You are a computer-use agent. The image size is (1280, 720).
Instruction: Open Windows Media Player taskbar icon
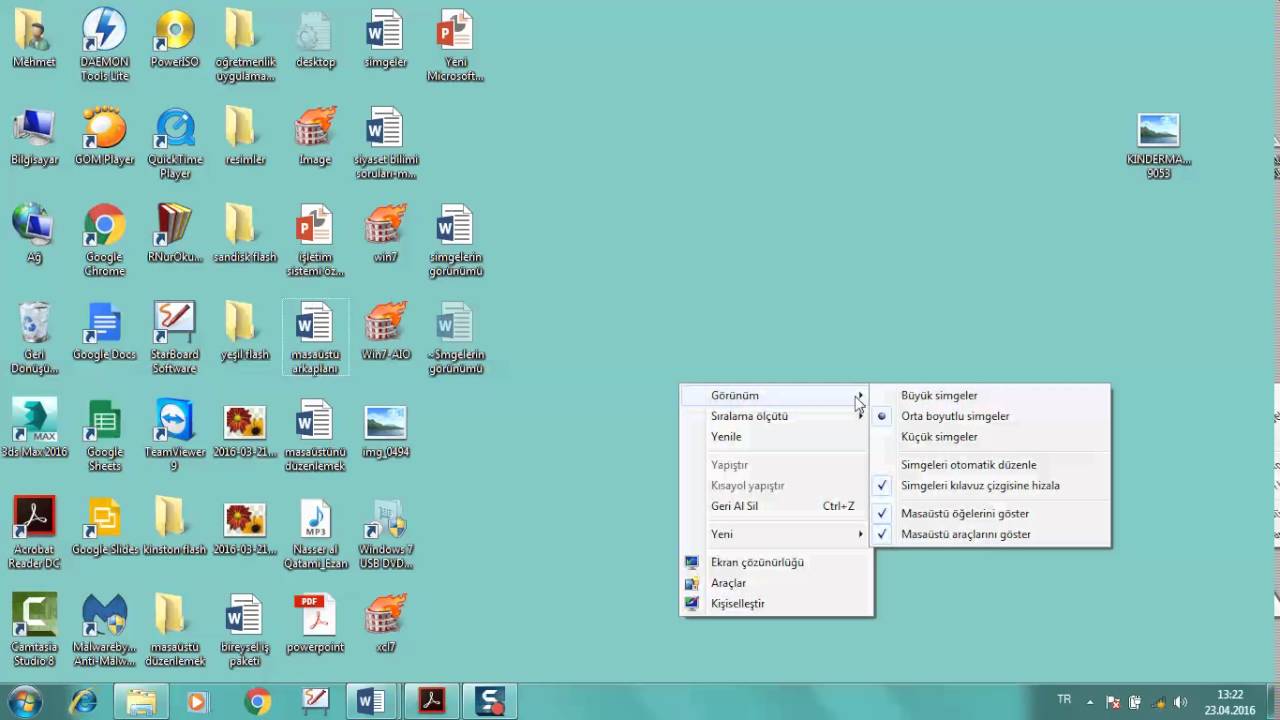[197, 702]
